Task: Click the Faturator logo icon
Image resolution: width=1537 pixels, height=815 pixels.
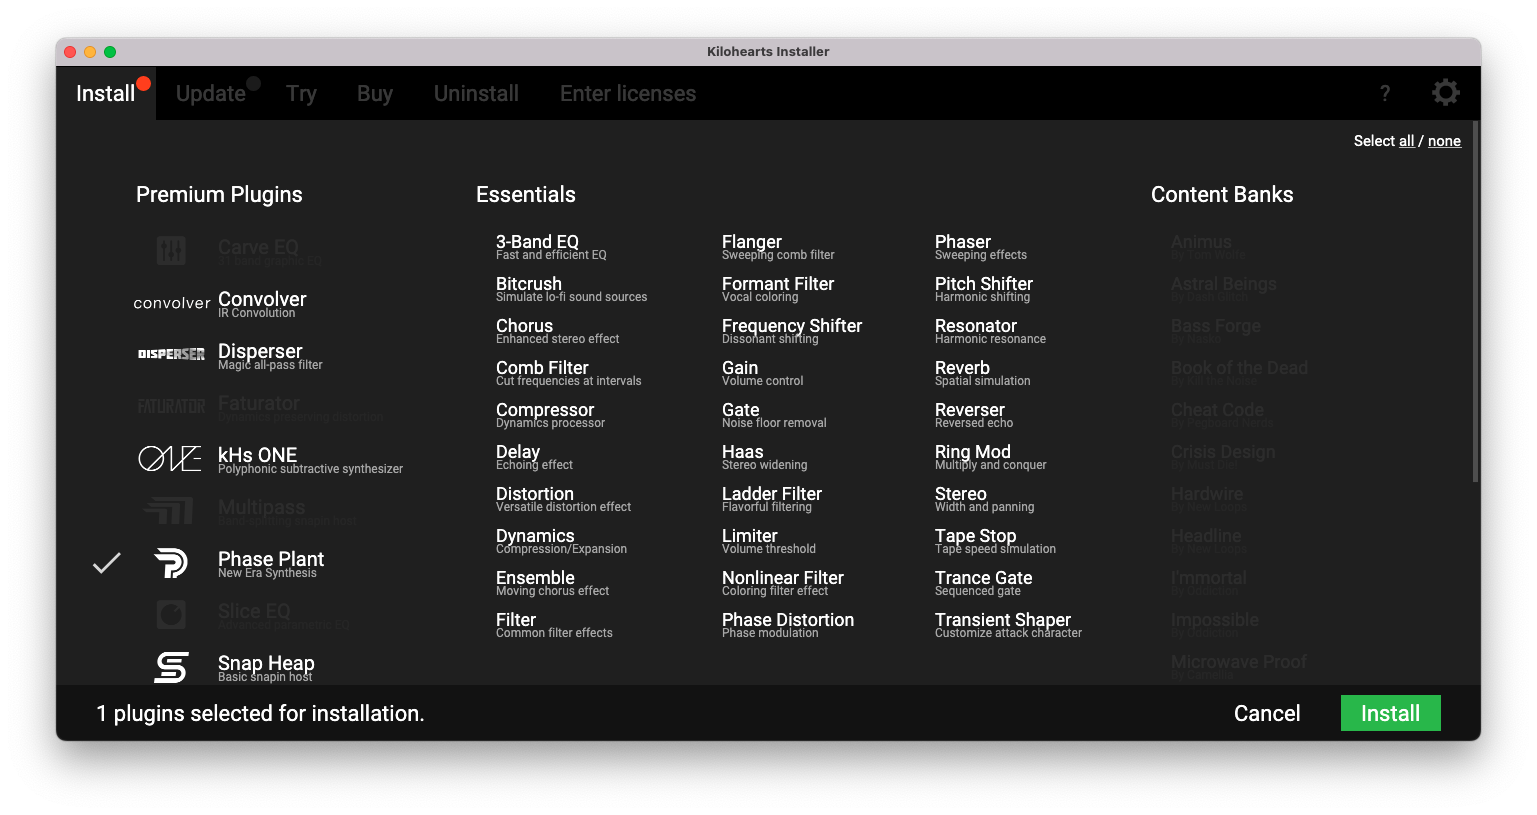Action: click(171, 406)
